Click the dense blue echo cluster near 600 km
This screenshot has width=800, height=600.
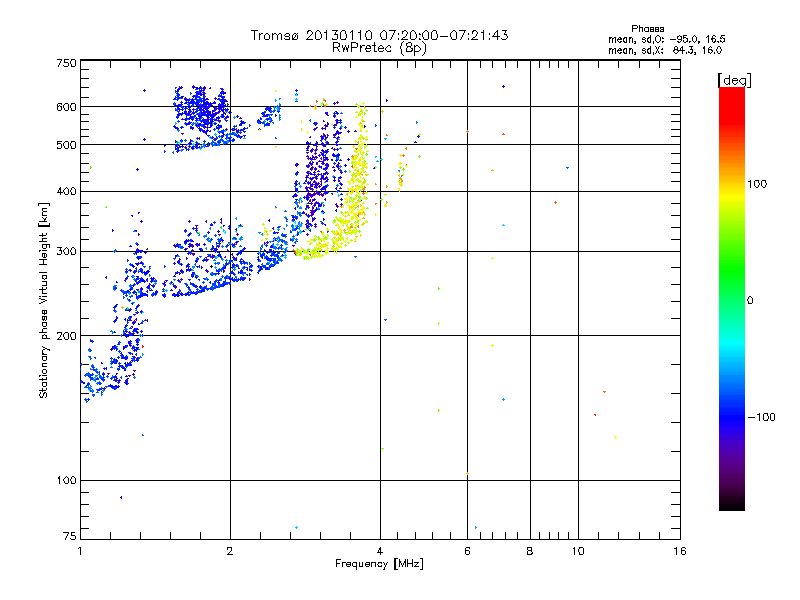(x=202, y=110)
